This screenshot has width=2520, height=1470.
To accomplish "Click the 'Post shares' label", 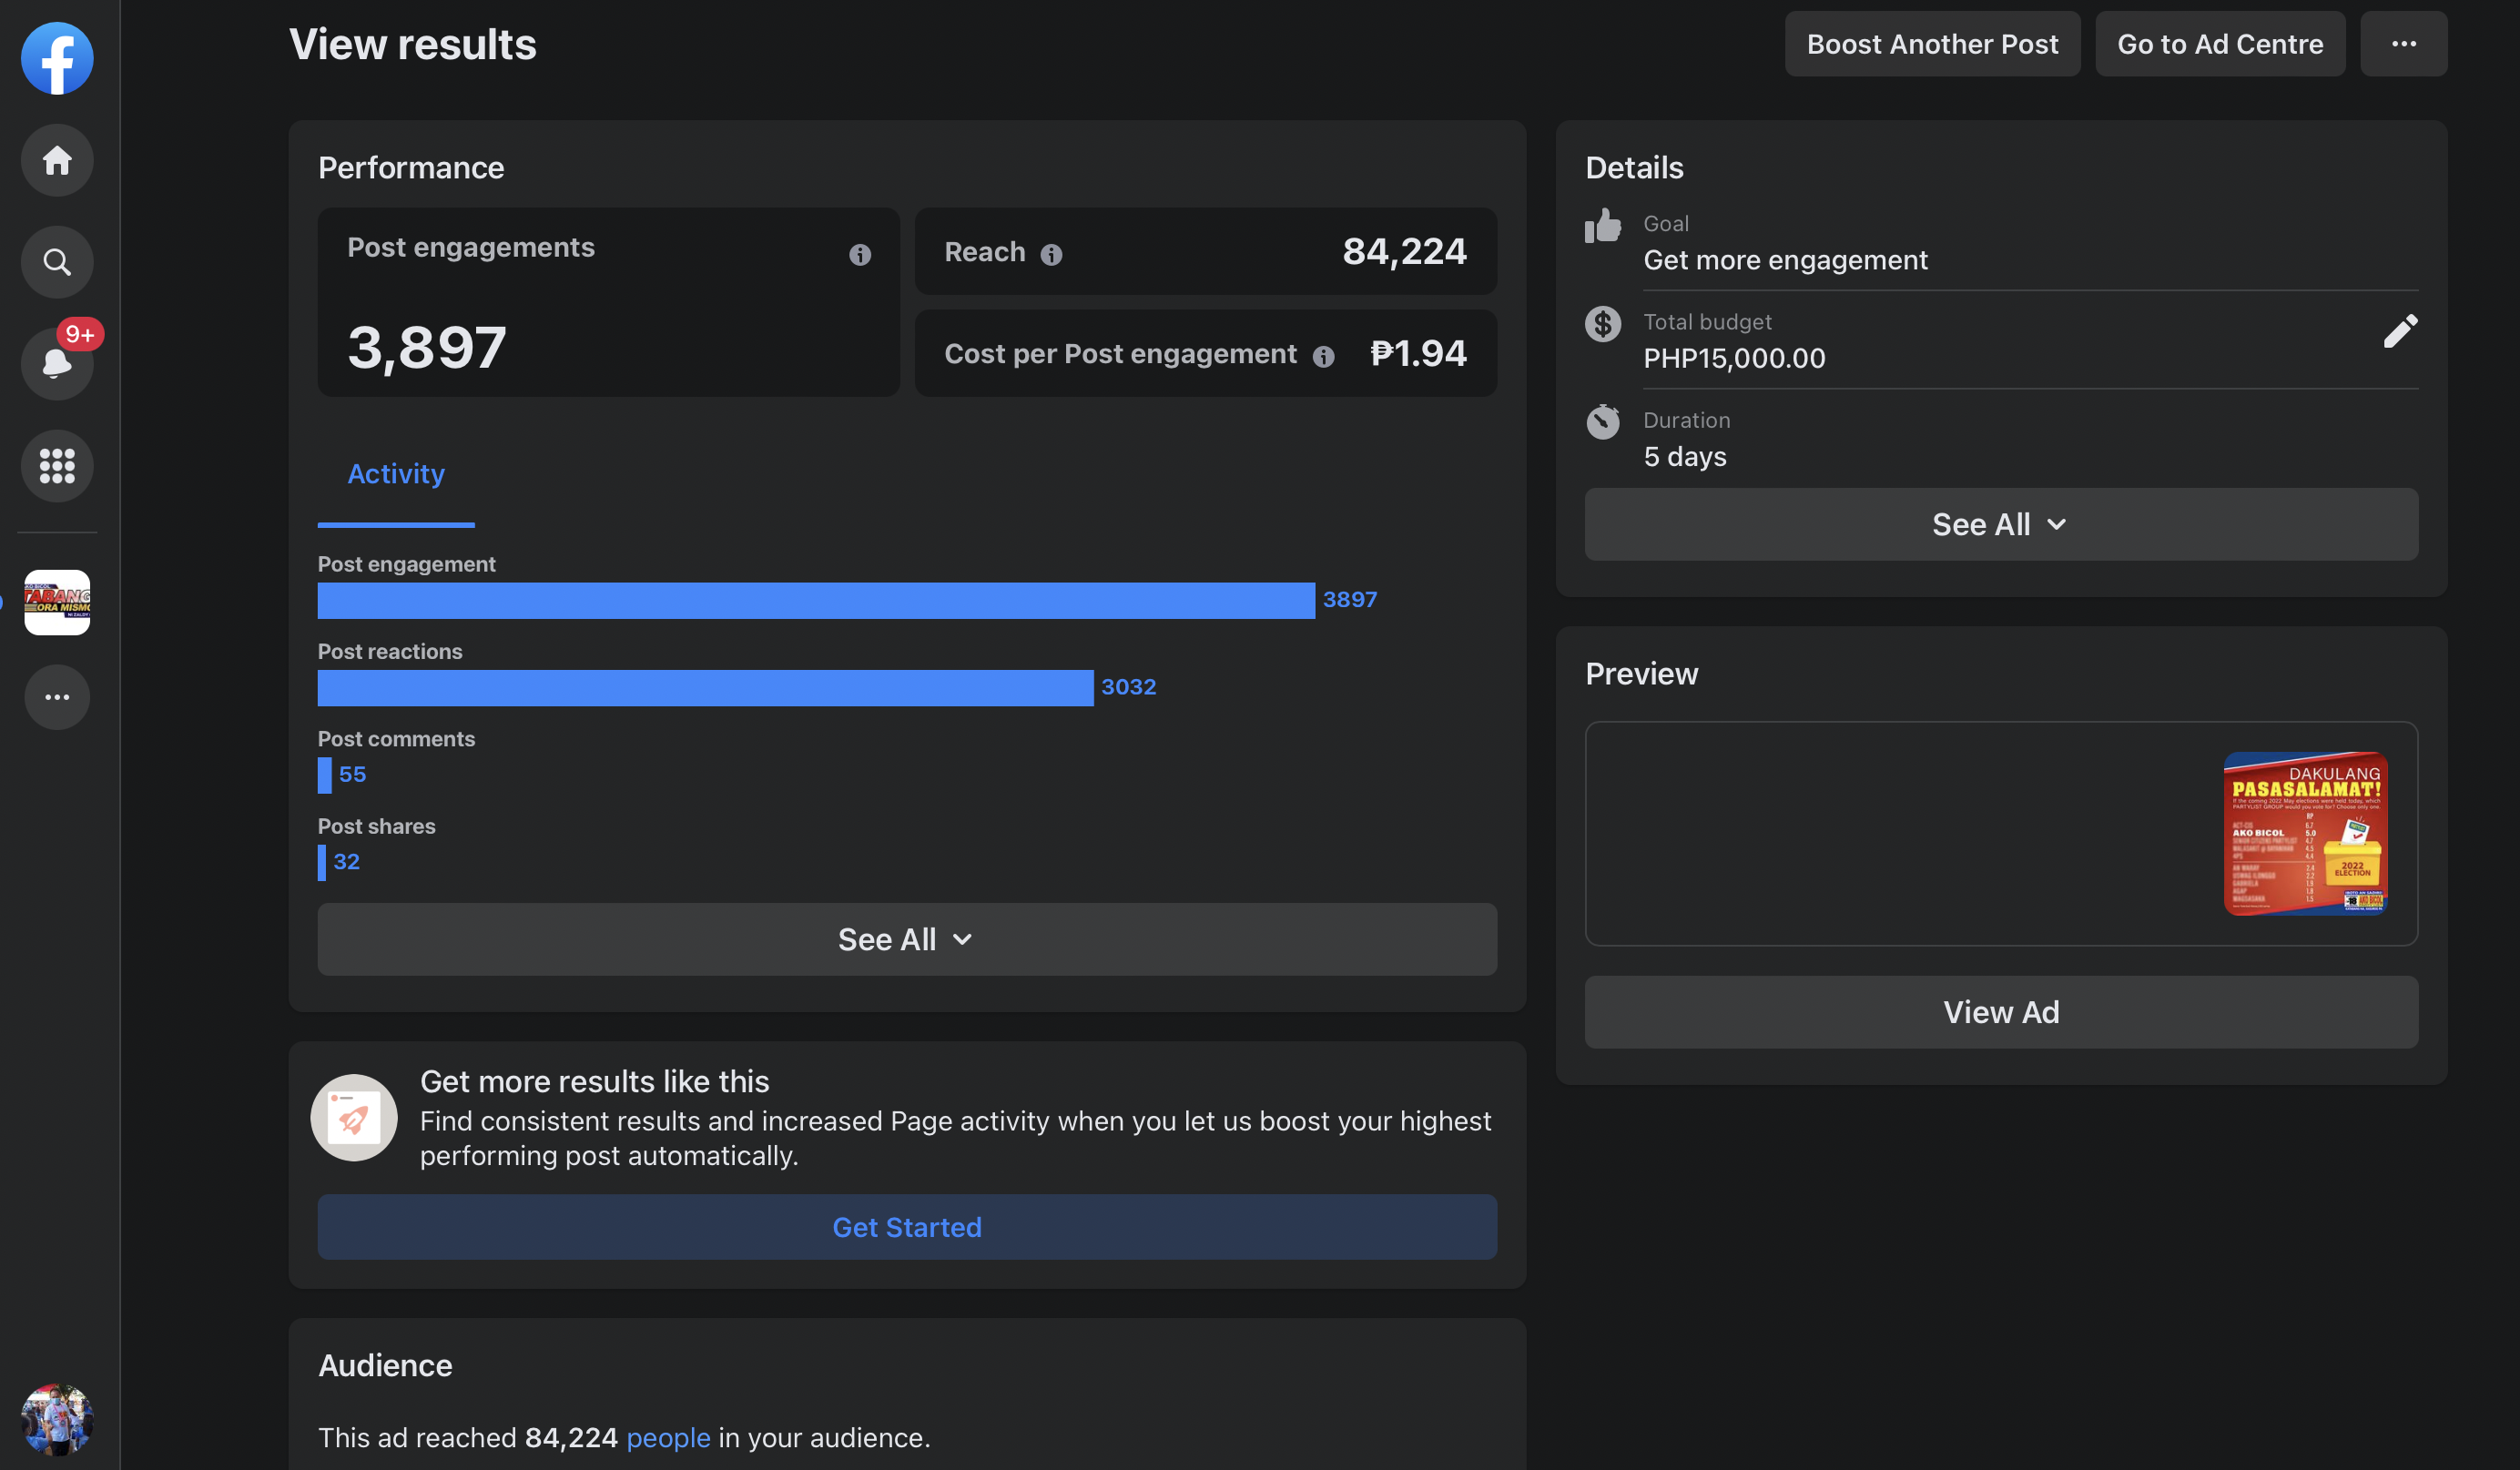I will (x=376, y=827).
